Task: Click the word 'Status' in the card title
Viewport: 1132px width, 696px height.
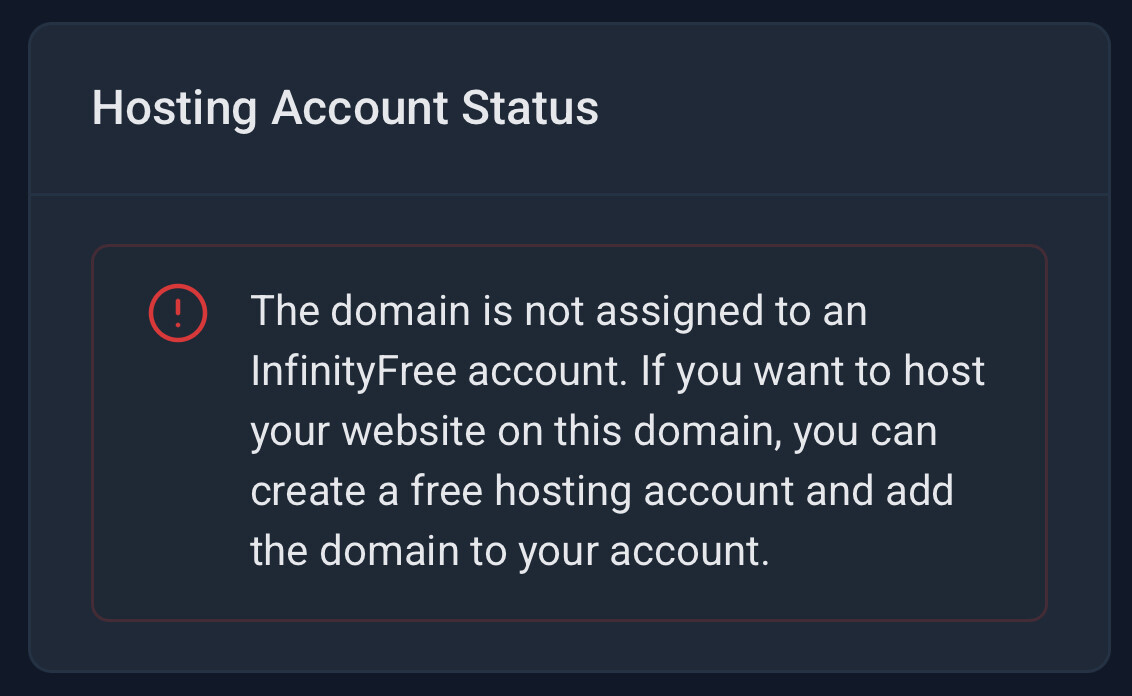Action: pyautogui.click(x=529, y=108)
